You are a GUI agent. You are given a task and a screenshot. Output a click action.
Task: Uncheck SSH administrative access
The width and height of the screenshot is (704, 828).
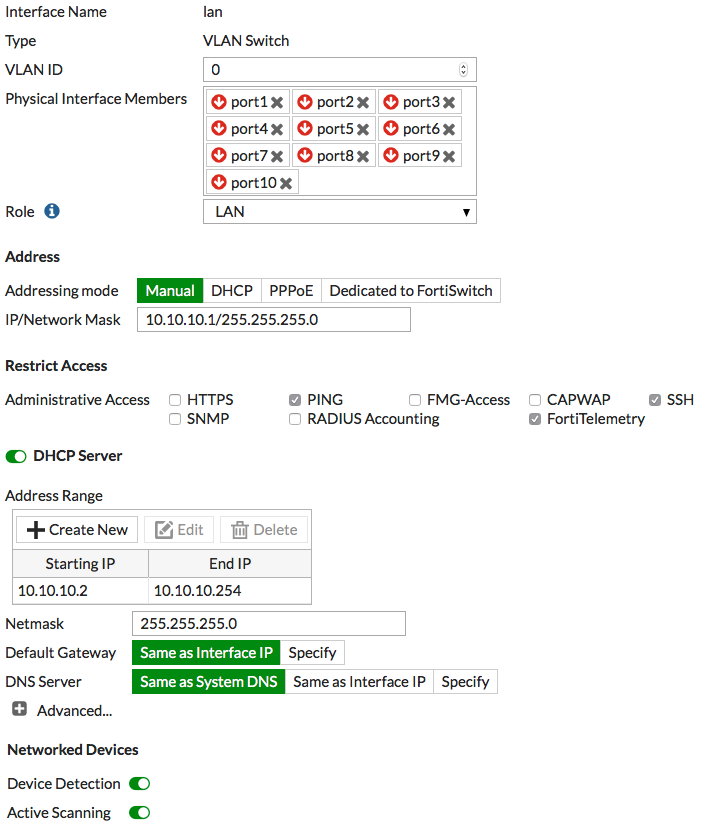coord(655,400)
